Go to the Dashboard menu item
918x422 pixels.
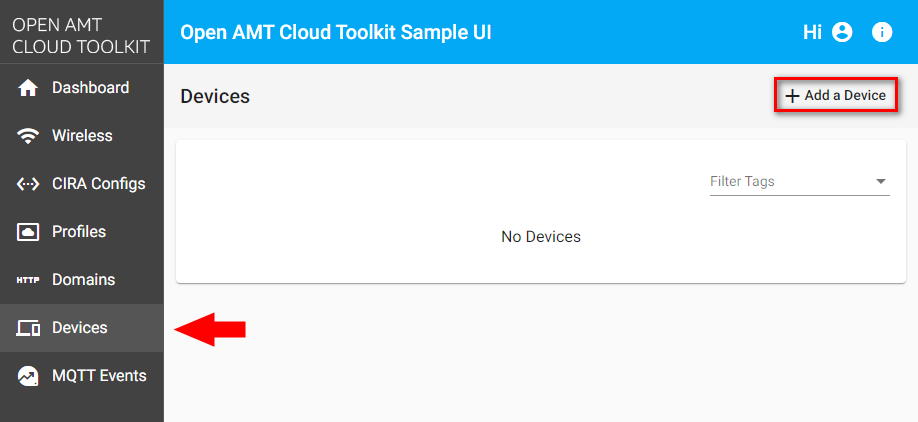[90, 88]
